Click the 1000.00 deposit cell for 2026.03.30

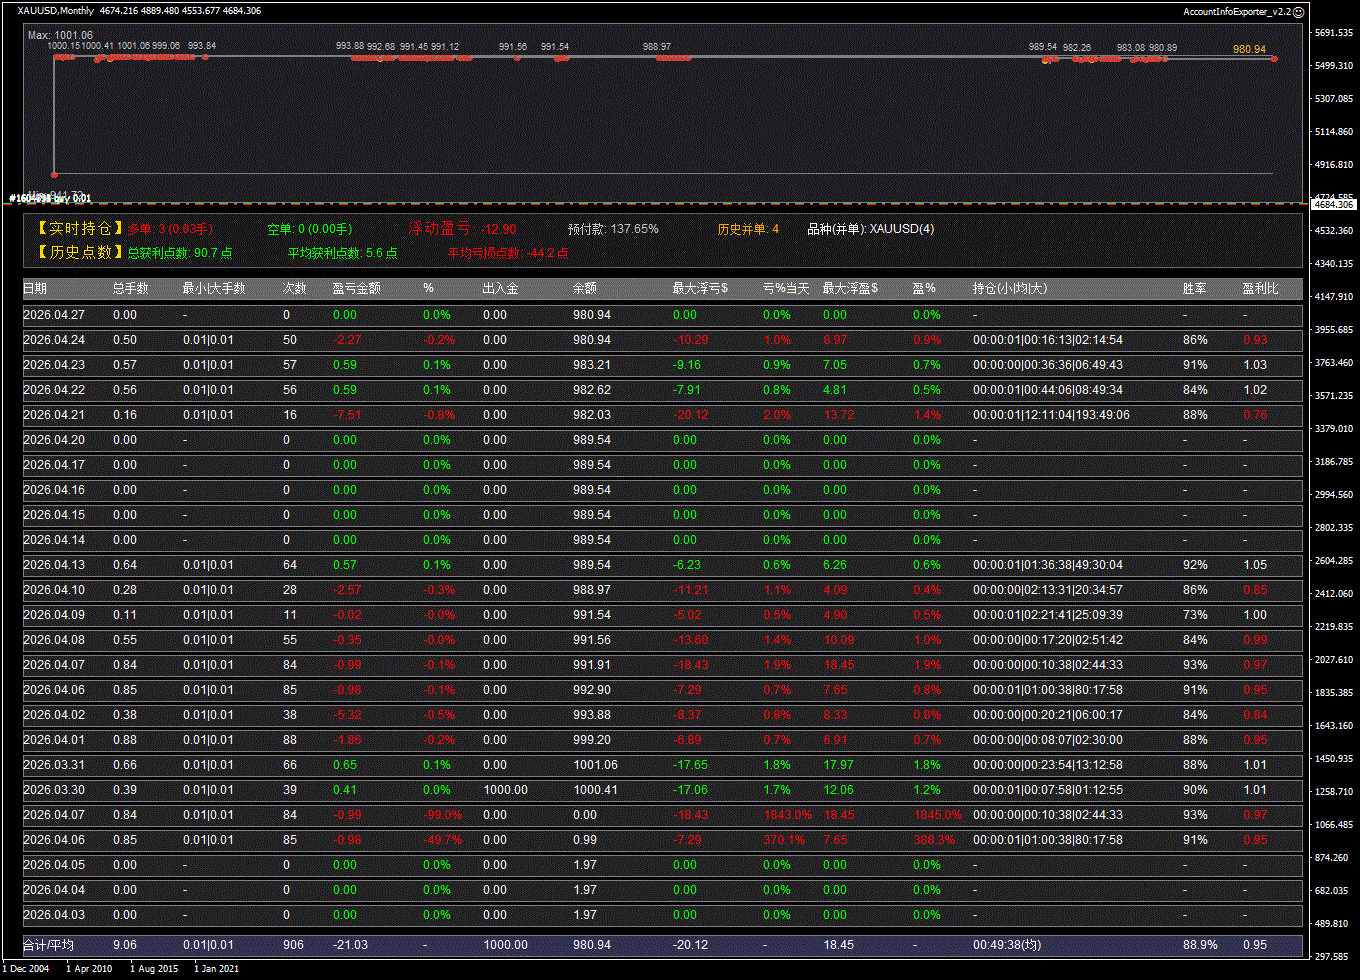coord(505,790)
